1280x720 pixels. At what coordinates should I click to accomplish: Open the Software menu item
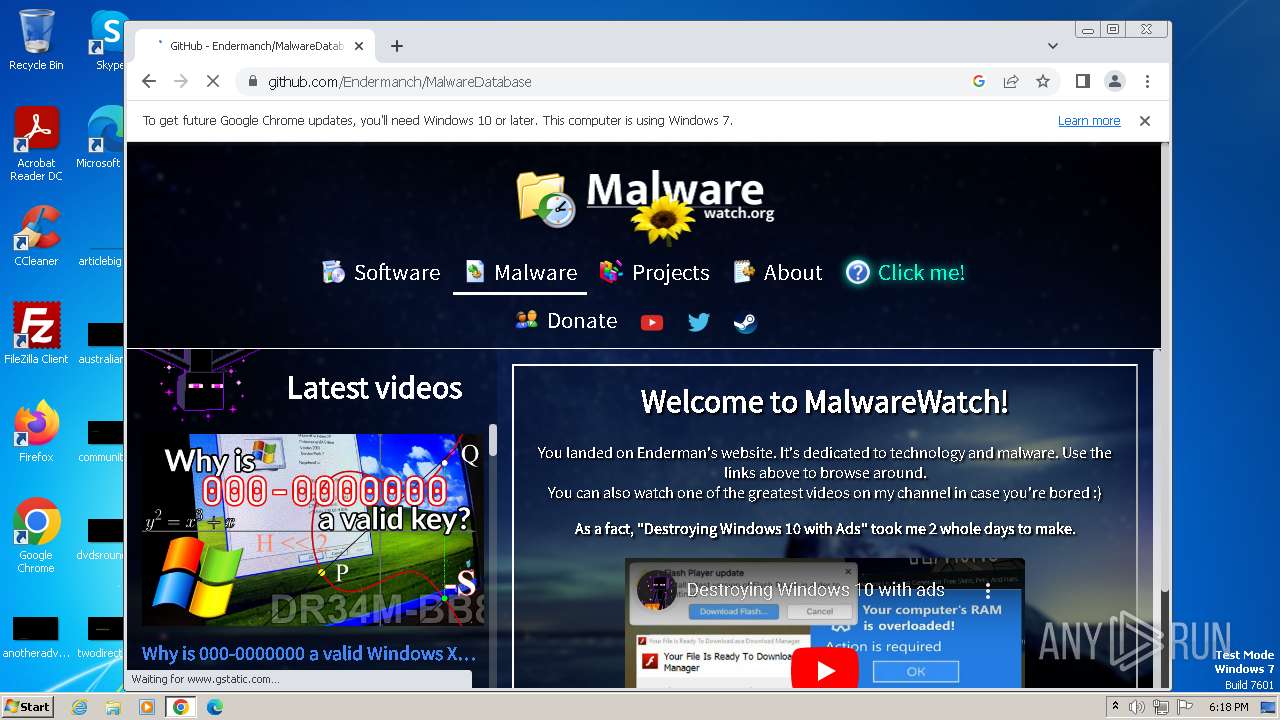pos(381,272)
